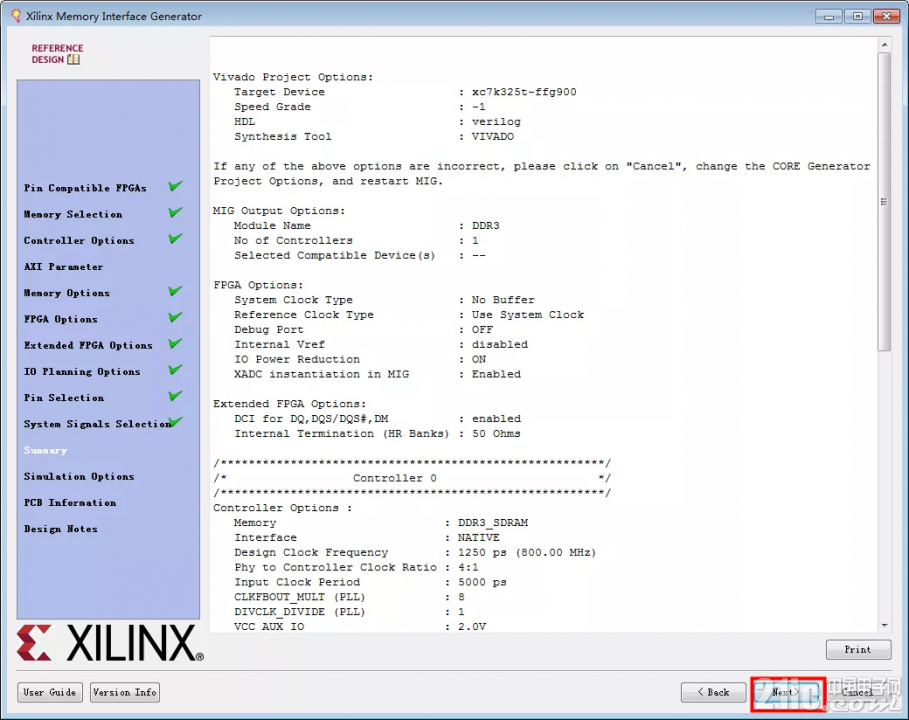Click the green checkmark beside IO Planning Options
Screen dimensions: 909x720
click(175, 370)
